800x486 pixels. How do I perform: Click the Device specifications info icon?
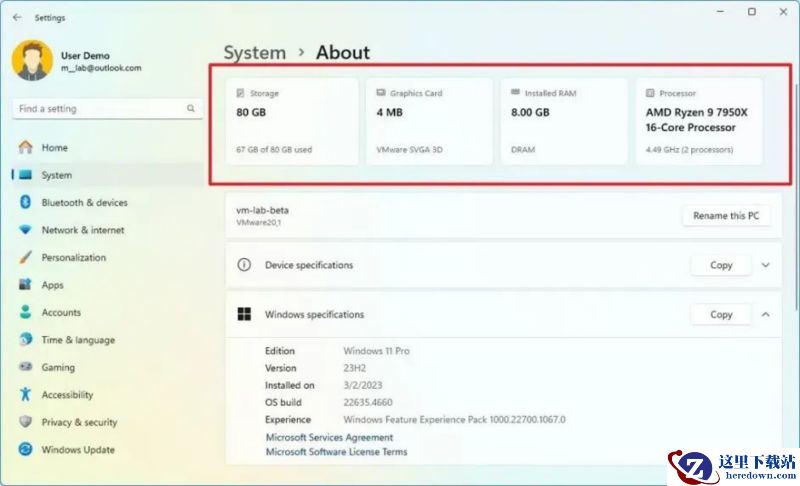[x=244, y=265]
